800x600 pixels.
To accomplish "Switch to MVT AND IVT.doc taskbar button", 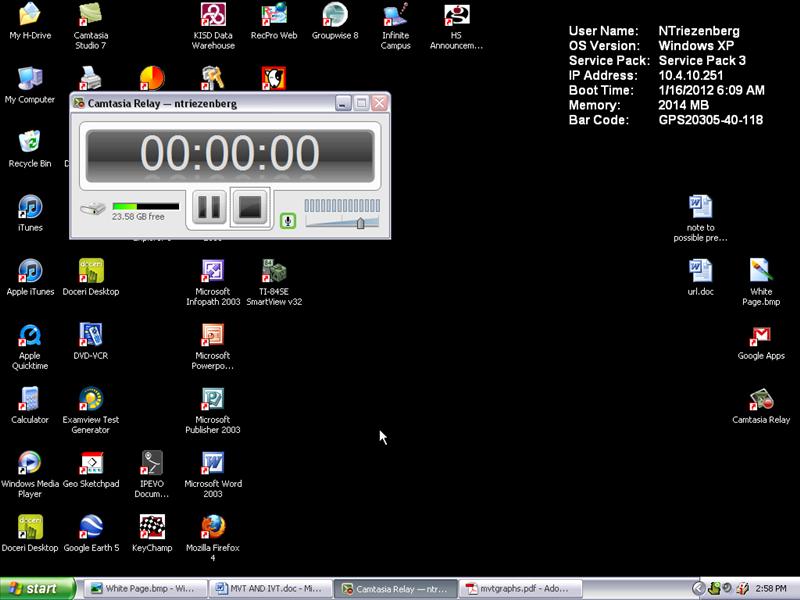I will [270, 589].
